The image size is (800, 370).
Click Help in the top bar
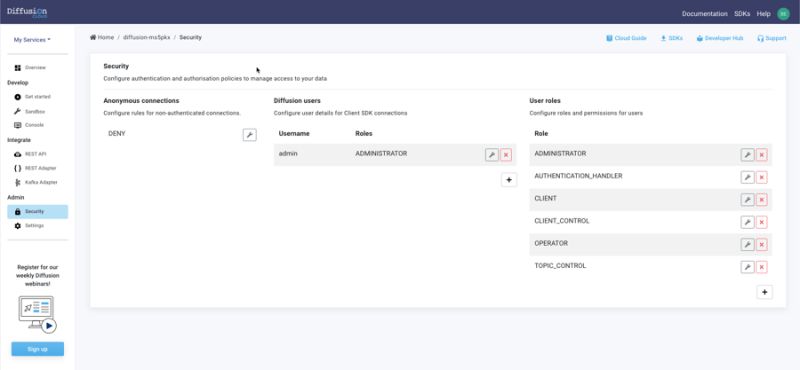(764, 14)
